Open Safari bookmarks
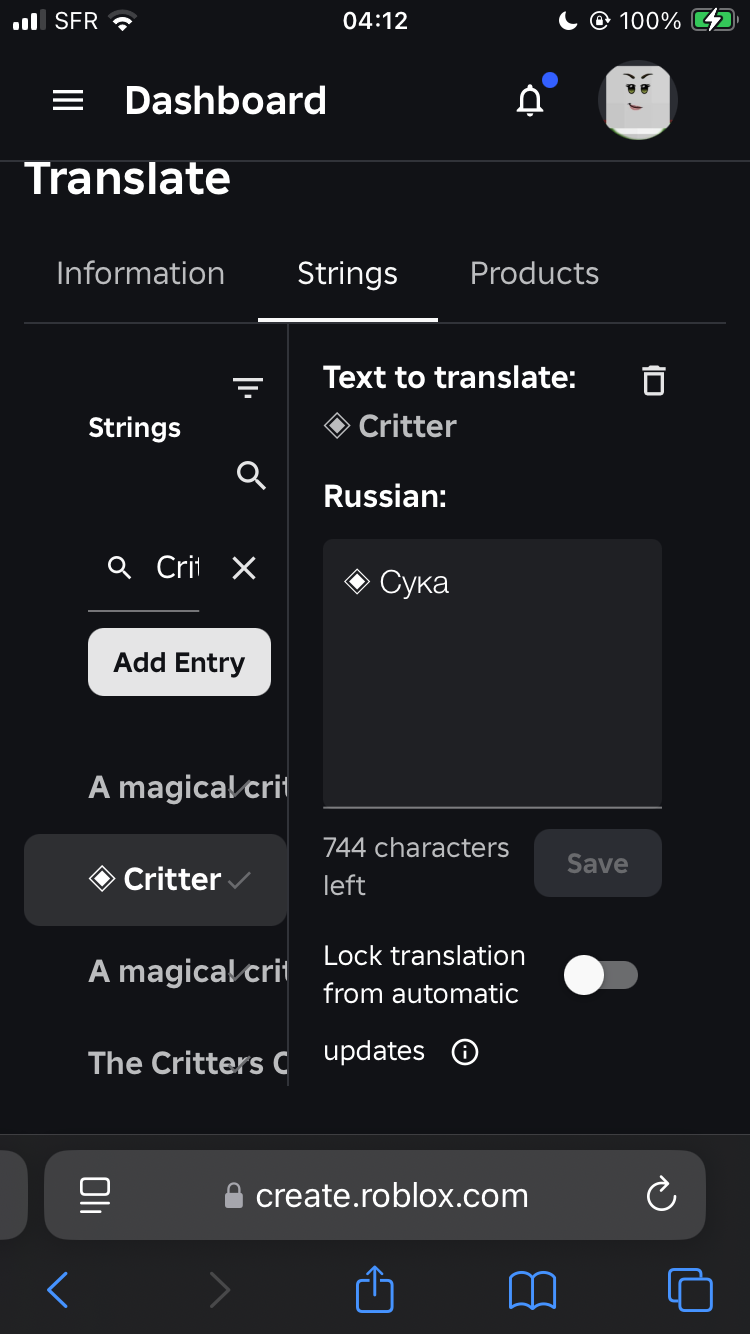Image resolution: width=750 pixels, height=1334 pixels. tap(532, 1290)
